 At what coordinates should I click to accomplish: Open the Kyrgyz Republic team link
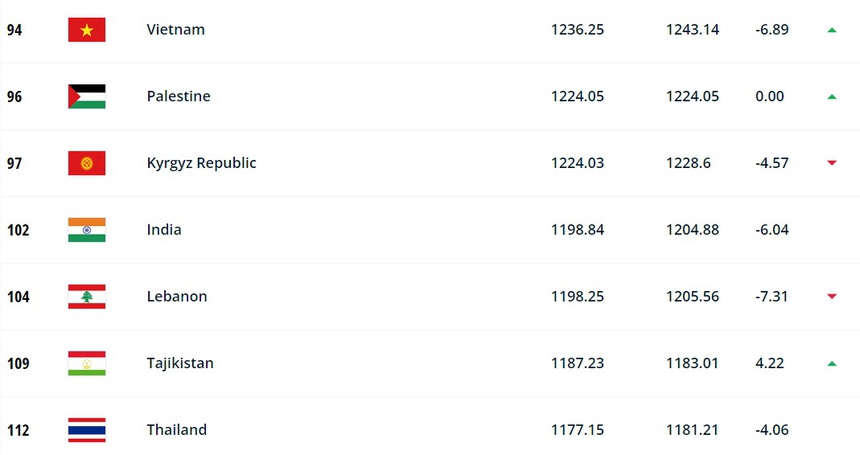(201, 163)
